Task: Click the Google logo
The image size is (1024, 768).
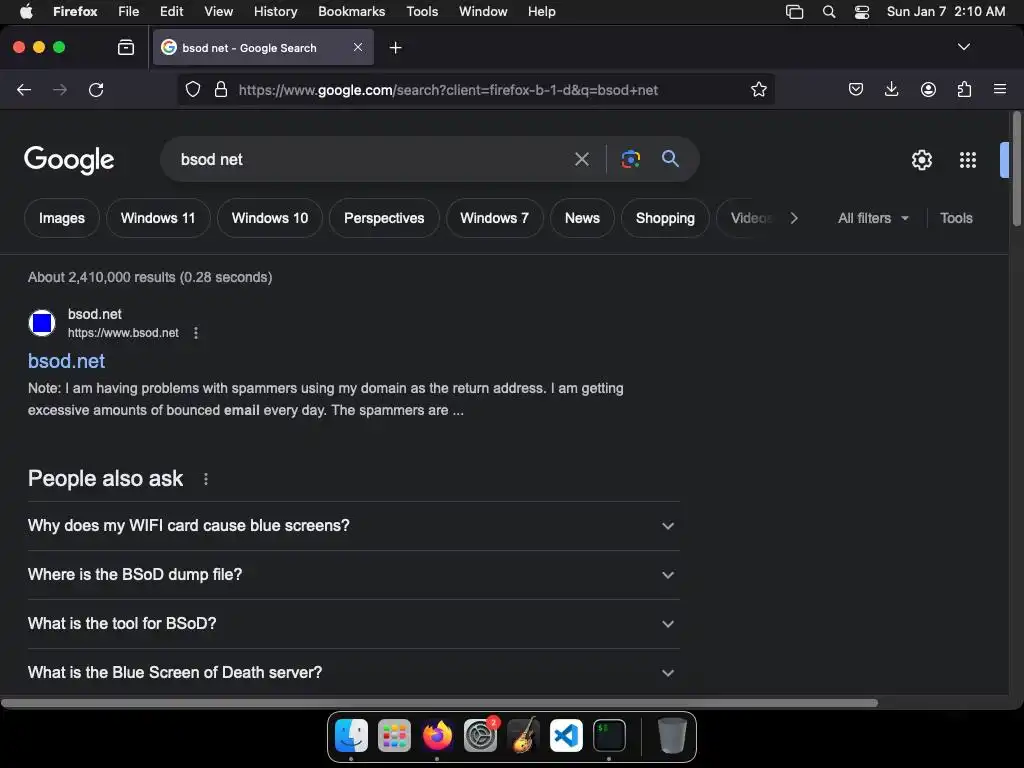Action: coord(69,160)
